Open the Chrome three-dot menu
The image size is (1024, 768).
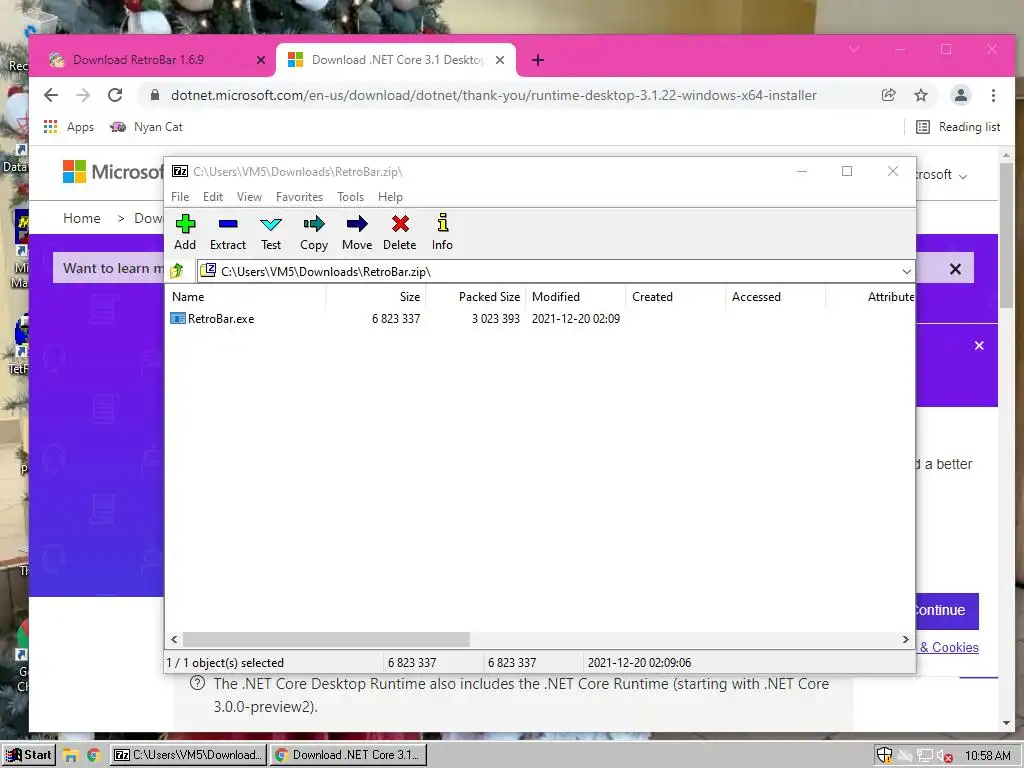993,95
